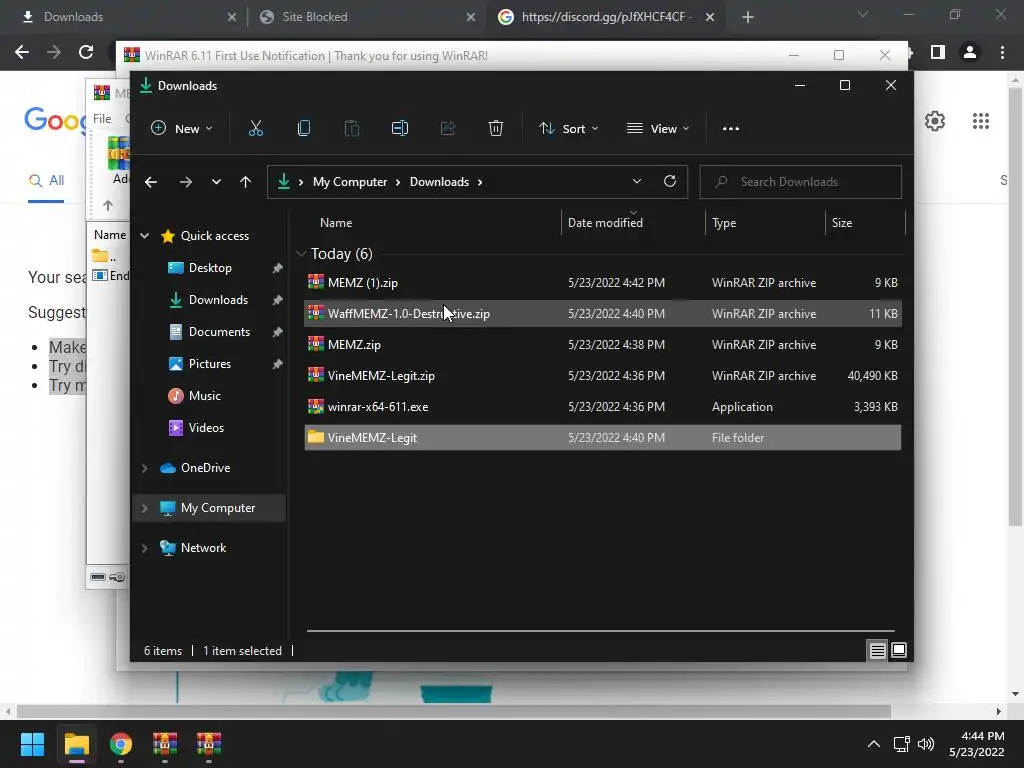Show hidden system tray icons

tap(873, 744)
